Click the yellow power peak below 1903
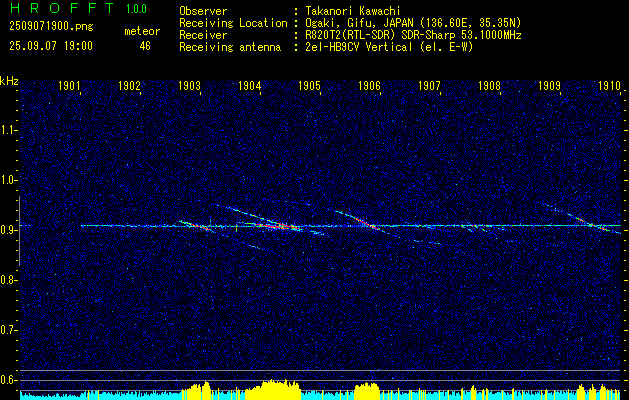Viewport: 629px width, 400px height. pyautogui.click(x=197, y=390)
